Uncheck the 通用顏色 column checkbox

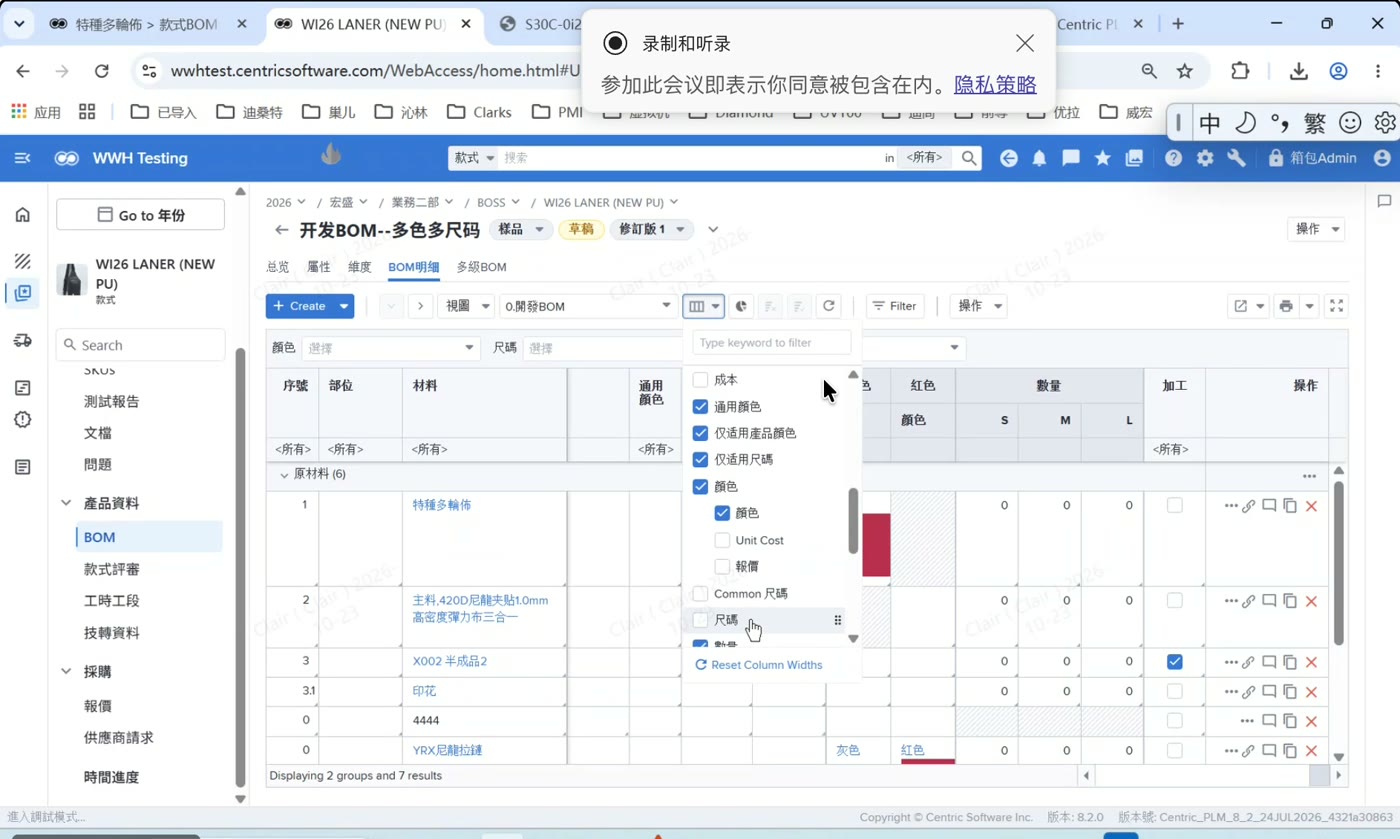coord(701,407)
